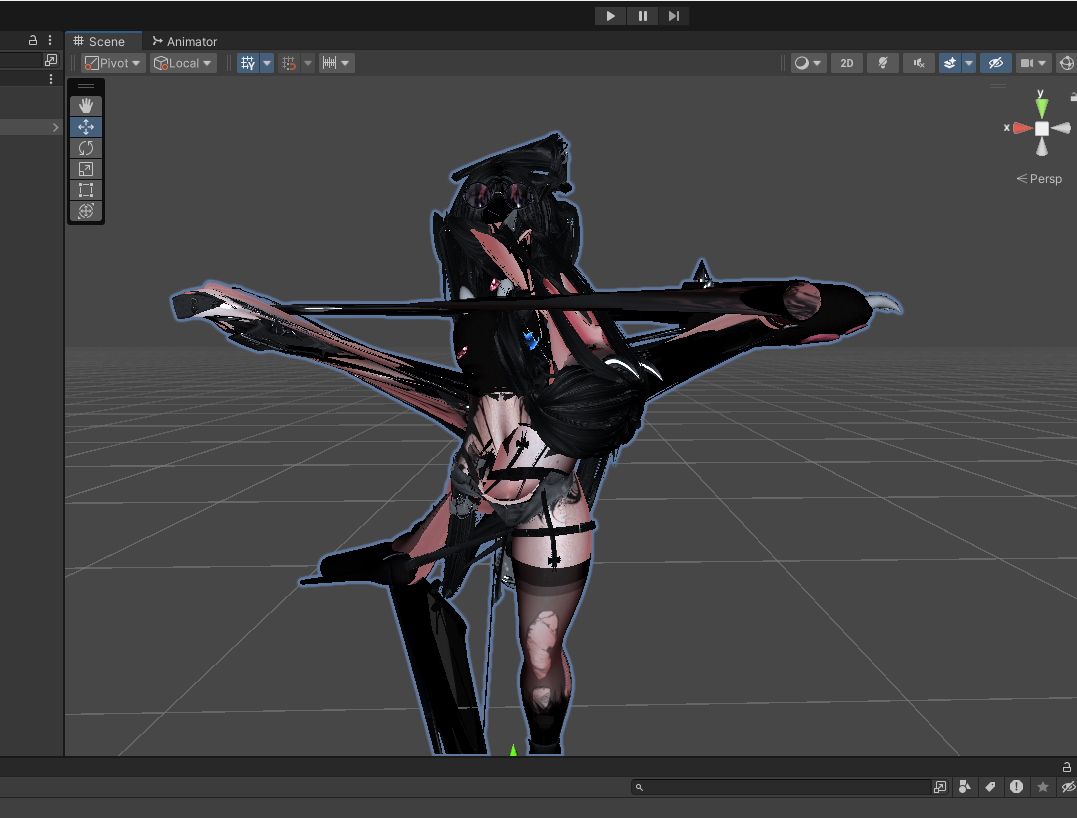This screenshot has width=1077, height=818.
Task: Open the Search by Label tag filter
Action: pos(990,787)
